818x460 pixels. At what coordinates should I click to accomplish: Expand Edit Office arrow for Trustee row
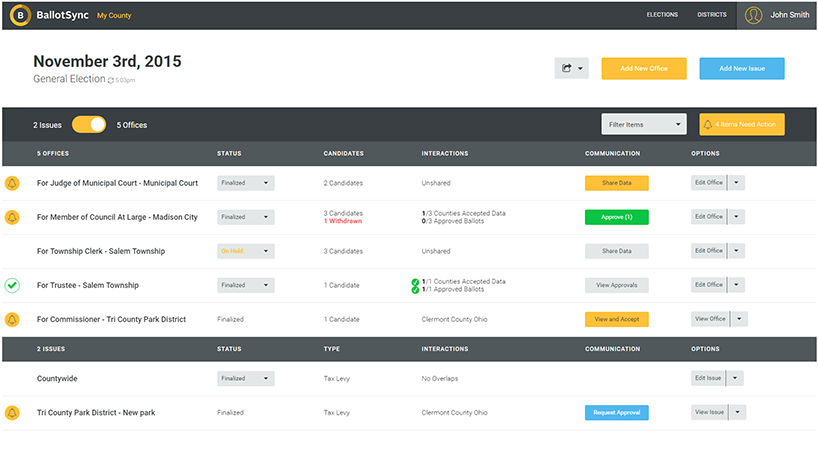737,285
